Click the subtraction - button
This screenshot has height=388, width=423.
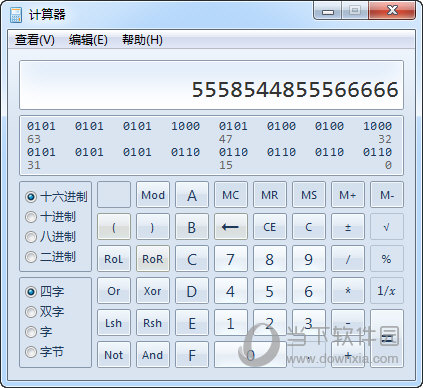click(348, 323)
